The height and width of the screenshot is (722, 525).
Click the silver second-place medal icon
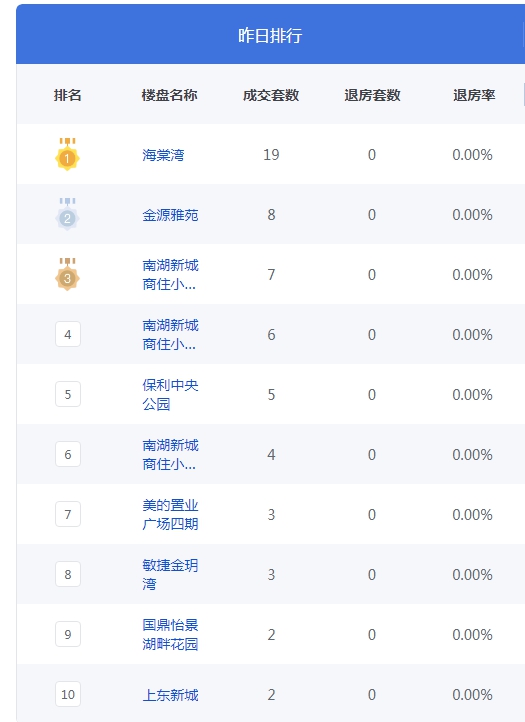[67, 214]
